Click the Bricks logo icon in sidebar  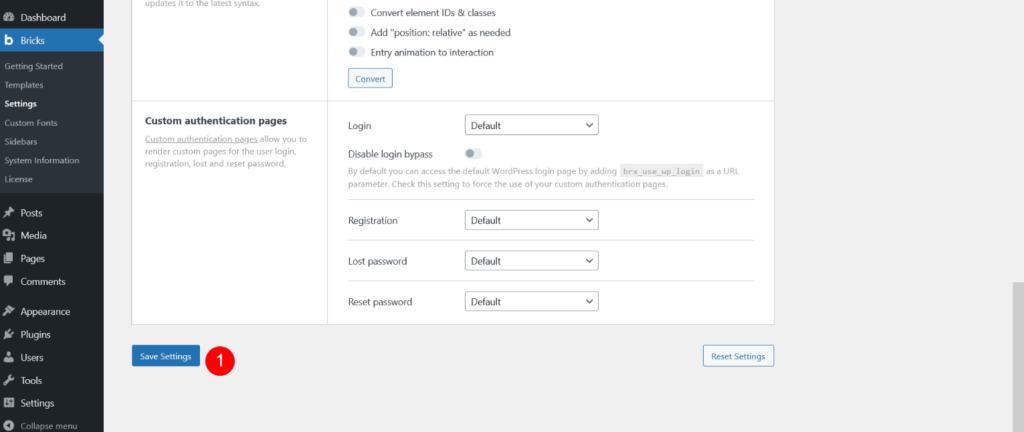pyautogui.click(x=9, y=40)
